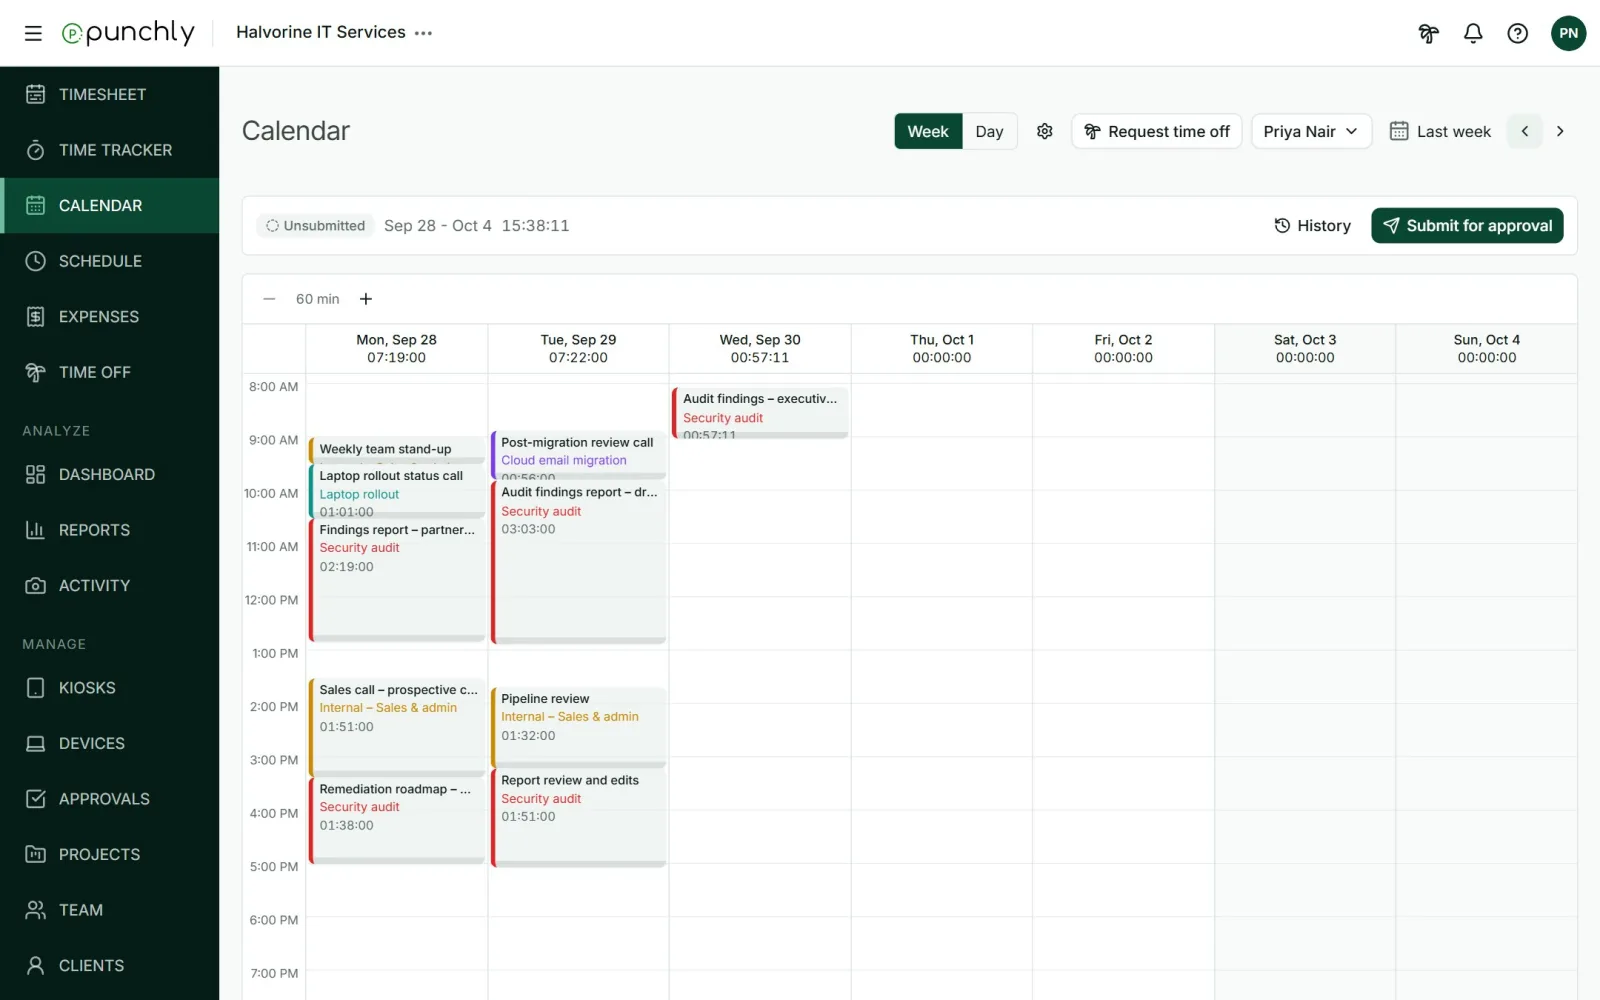Open Projects in sidebar
Image resolution: width=1600 pixels, height=1000 pixels.
110,854
